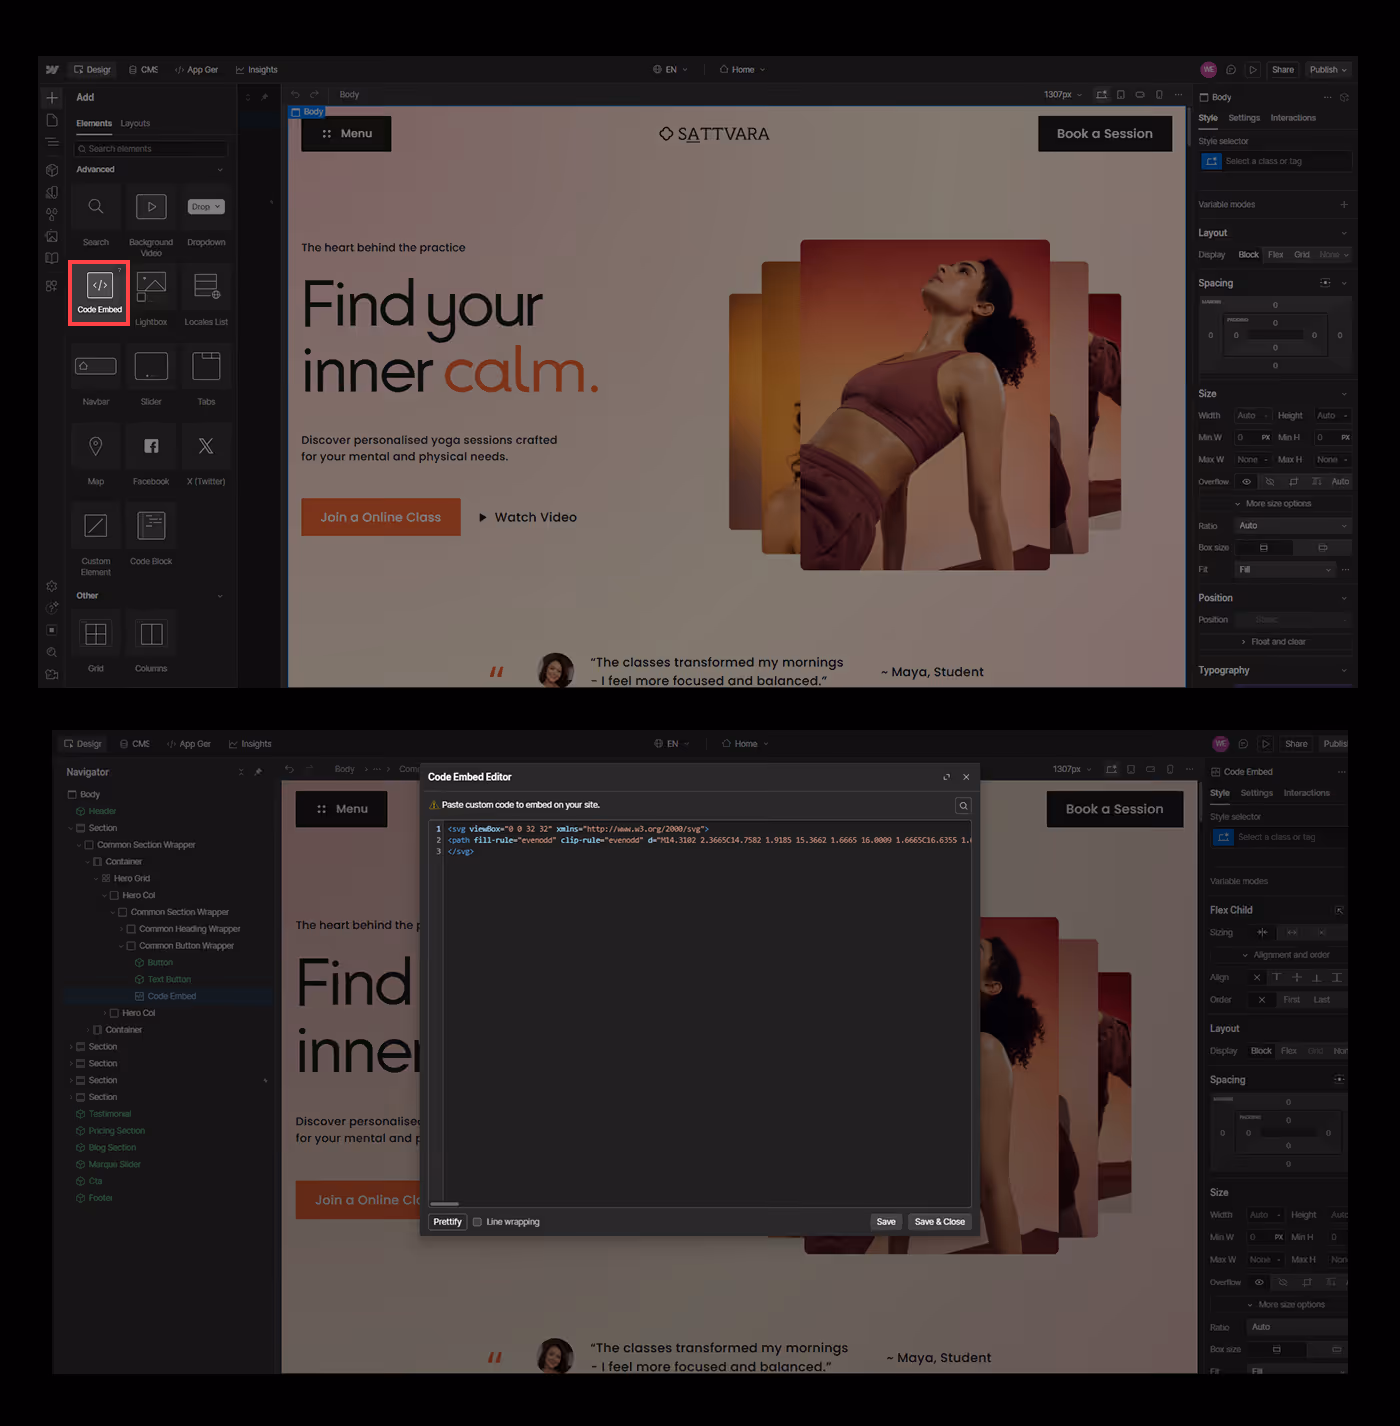Select the Custom Element item
Screen dimensions: 1400x1426
[x=96, y=540]
